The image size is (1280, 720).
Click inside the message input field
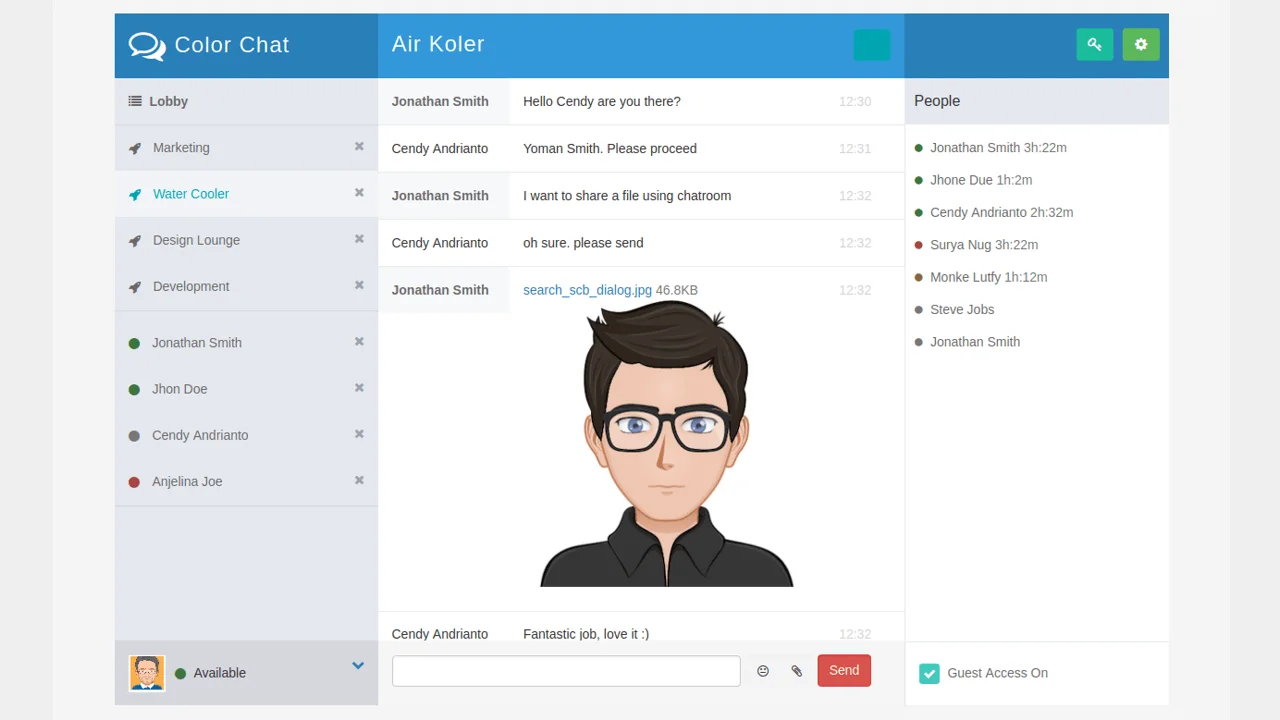pyautogui.click(x=565, y=671)
